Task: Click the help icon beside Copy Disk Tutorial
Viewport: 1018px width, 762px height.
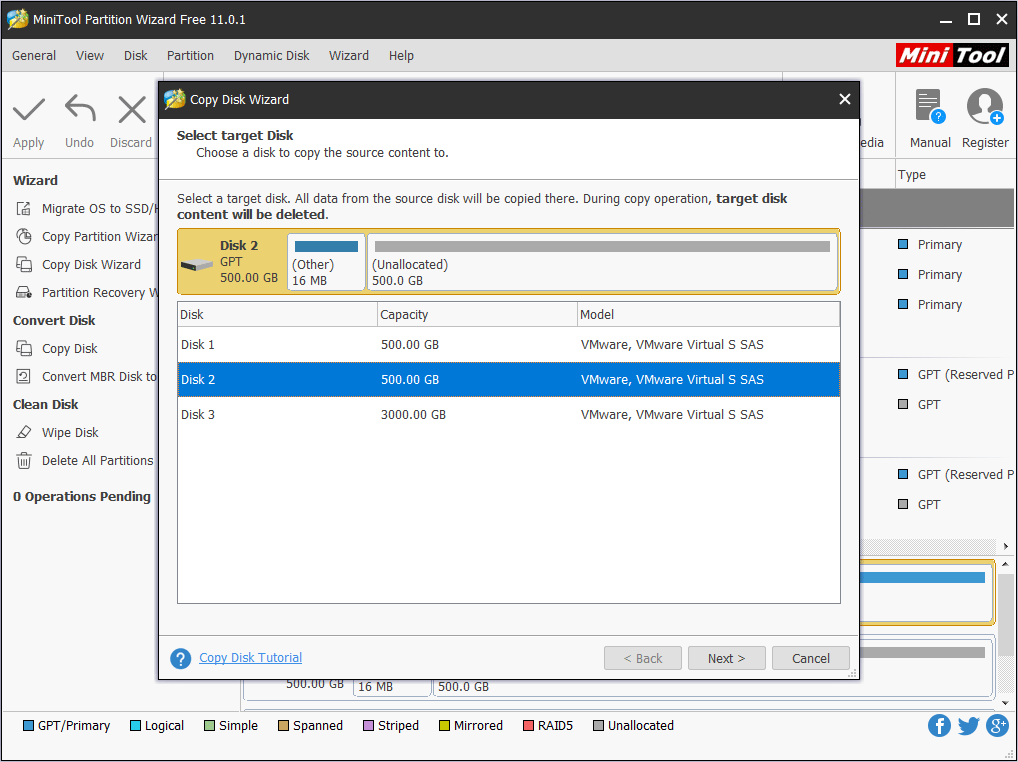Action: click(180, 658)
